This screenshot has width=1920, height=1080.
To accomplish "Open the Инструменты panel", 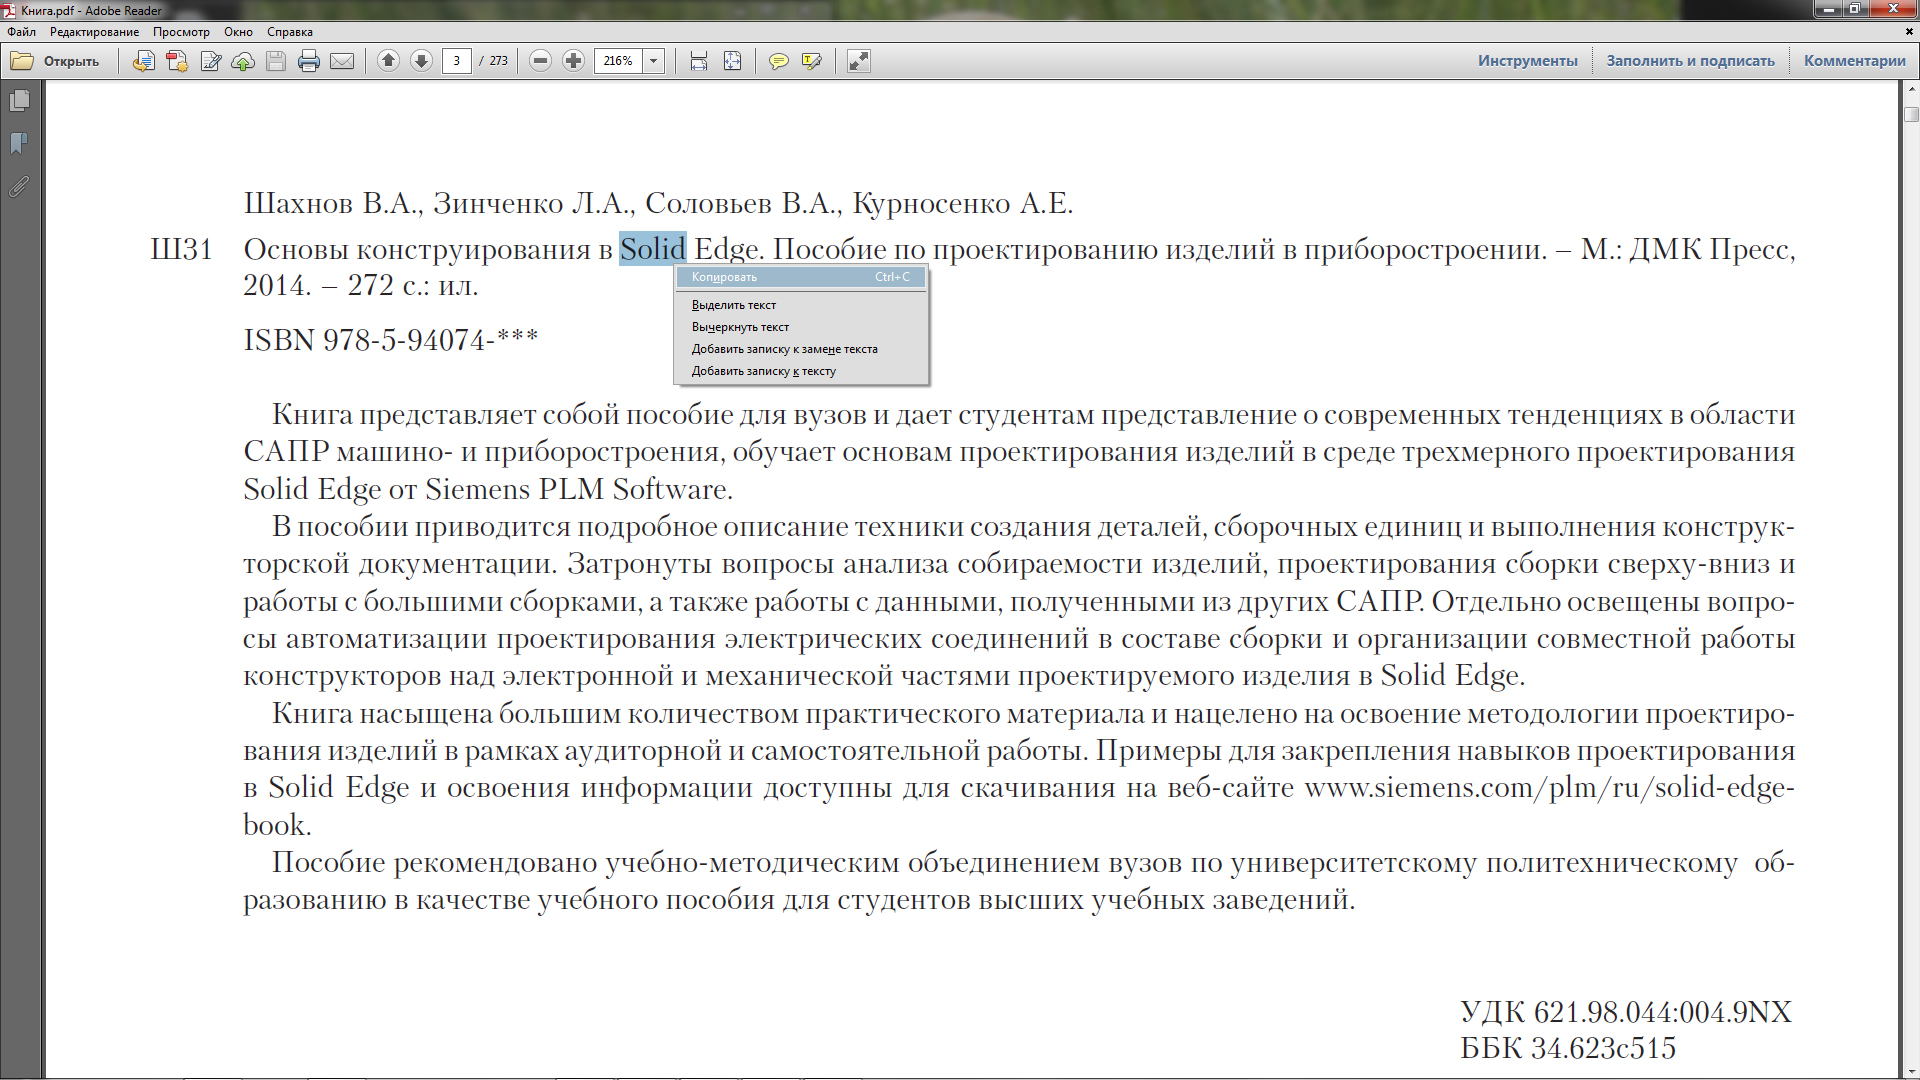I will pos(1528,61).
